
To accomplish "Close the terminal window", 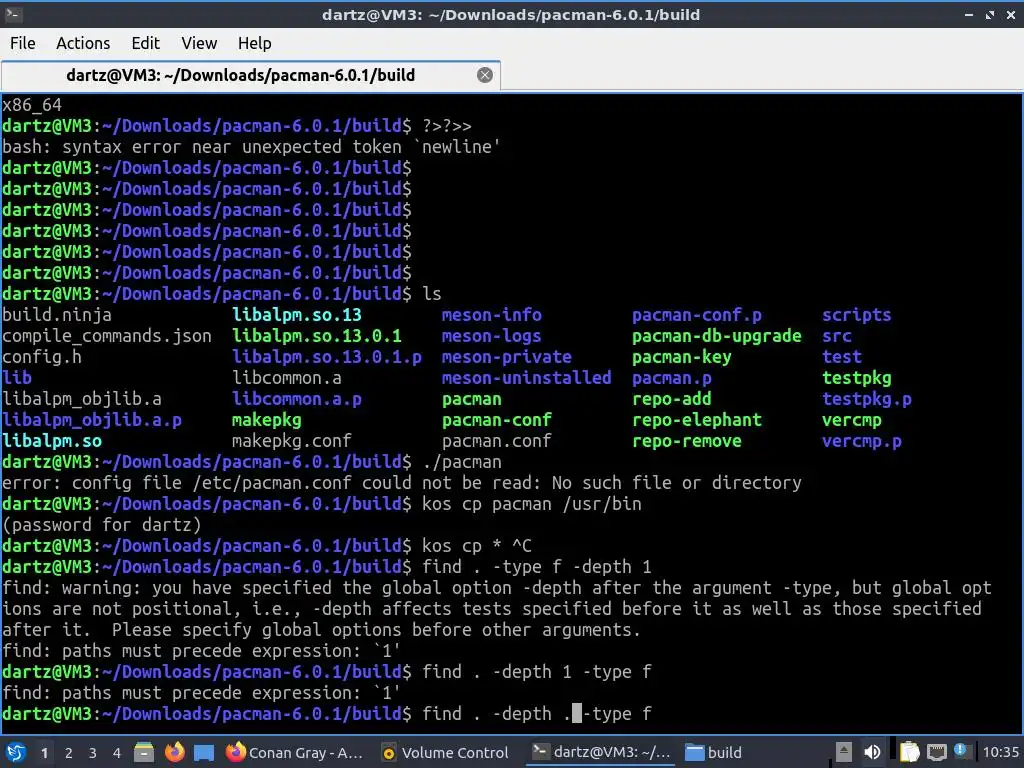I will pyautogui.click(x=1010, y=14).
